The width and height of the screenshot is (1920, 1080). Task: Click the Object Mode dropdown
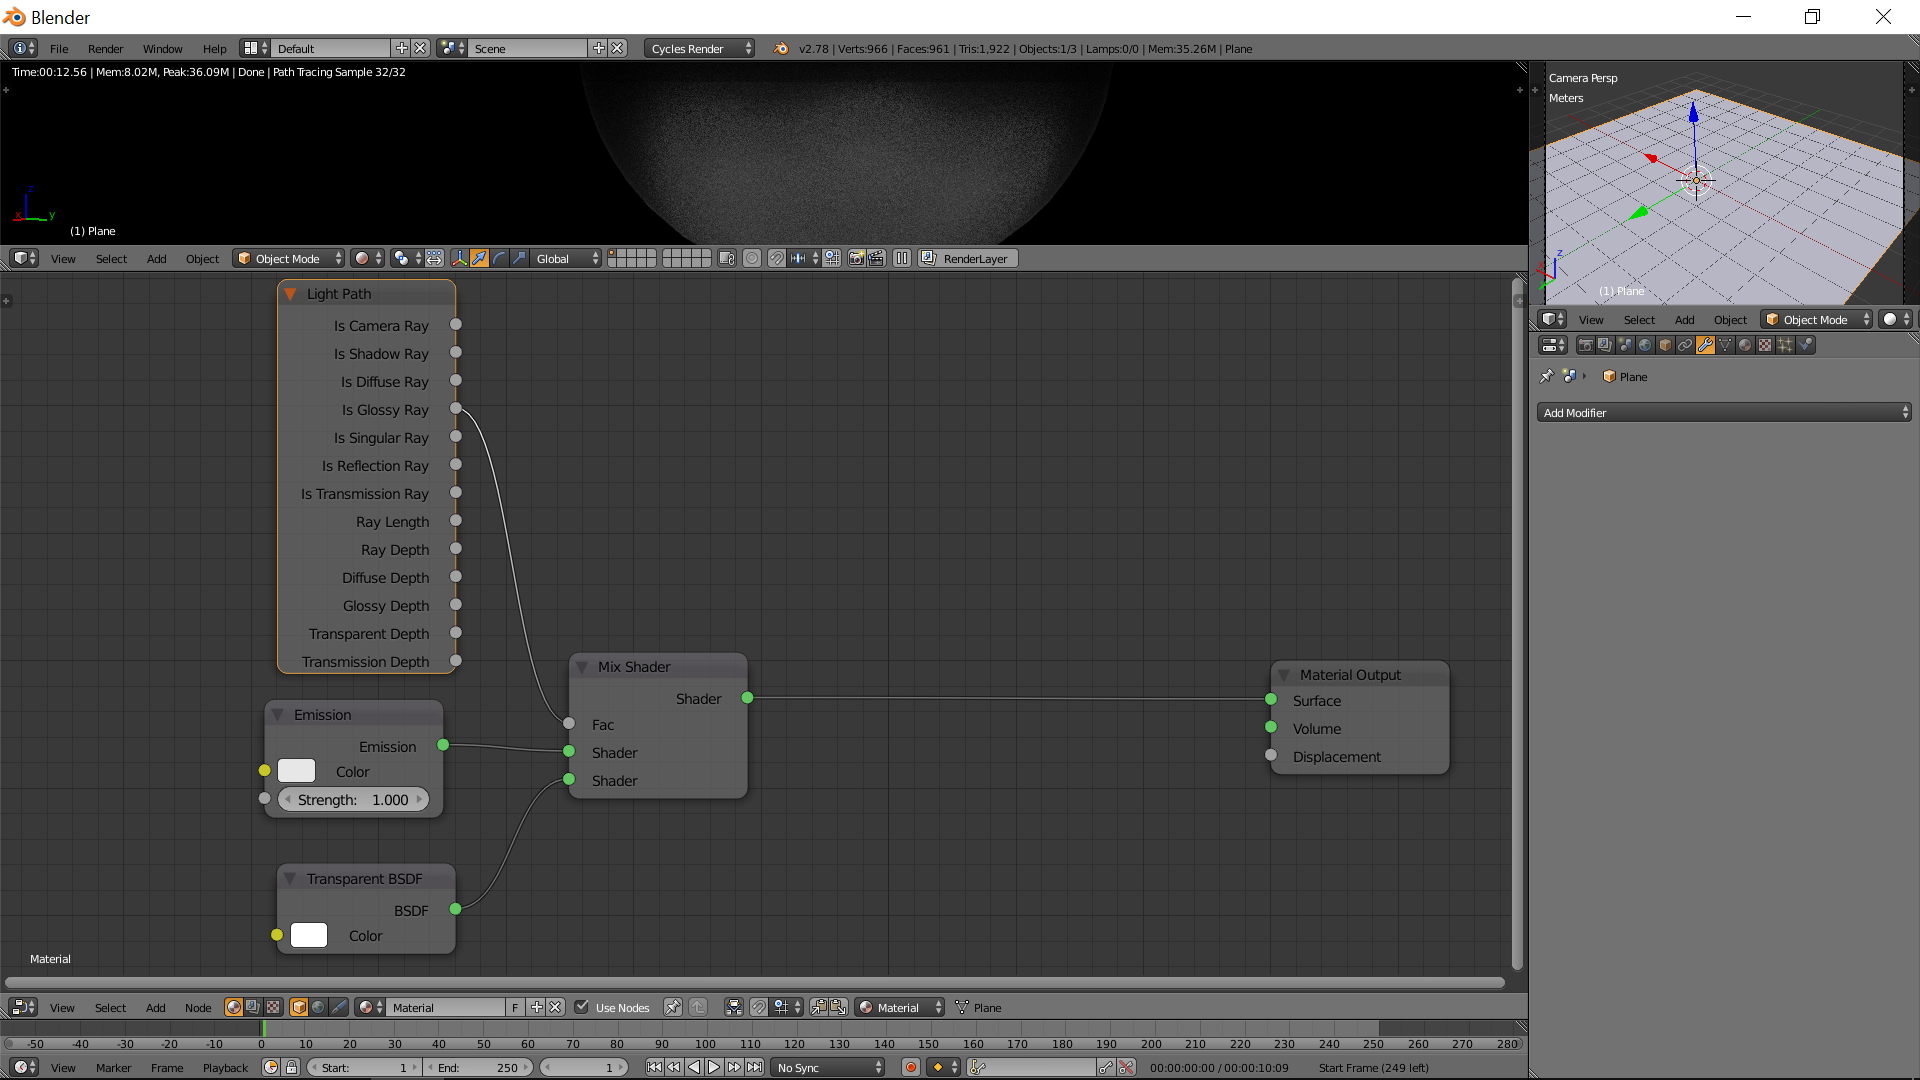(x=285, y=257)
